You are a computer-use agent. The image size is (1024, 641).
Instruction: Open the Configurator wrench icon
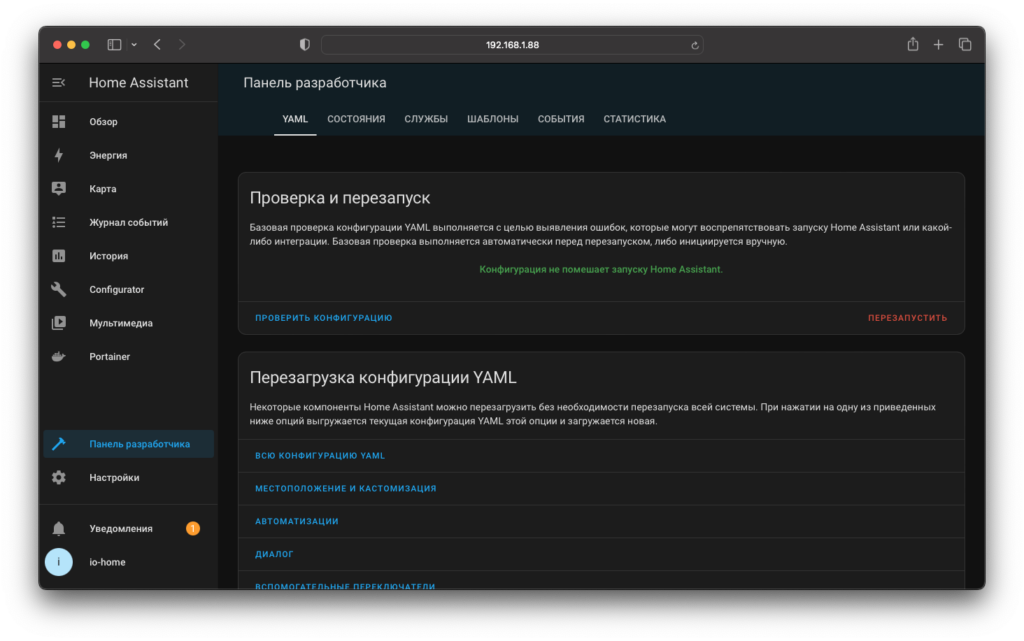pyautogui.click(x=58, y=289)
